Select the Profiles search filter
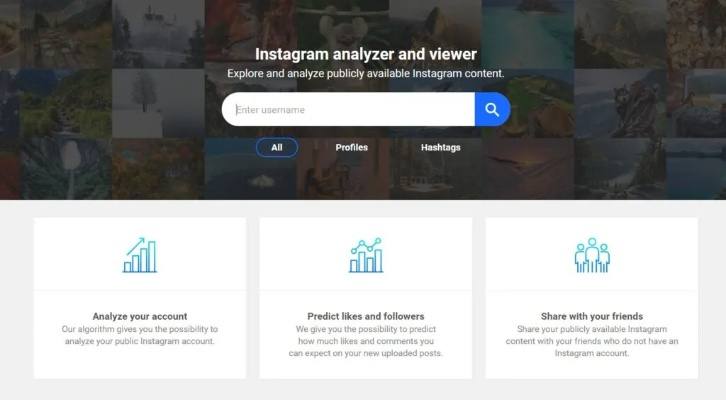The width and height of the screenshot is (726, 400). [351, 147]
